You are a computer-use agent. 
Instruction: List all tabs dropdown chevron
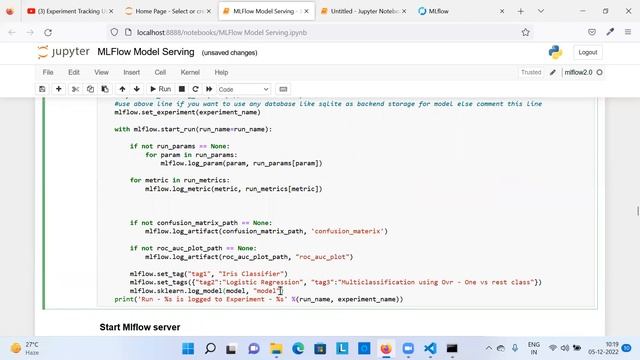point(541,11)
